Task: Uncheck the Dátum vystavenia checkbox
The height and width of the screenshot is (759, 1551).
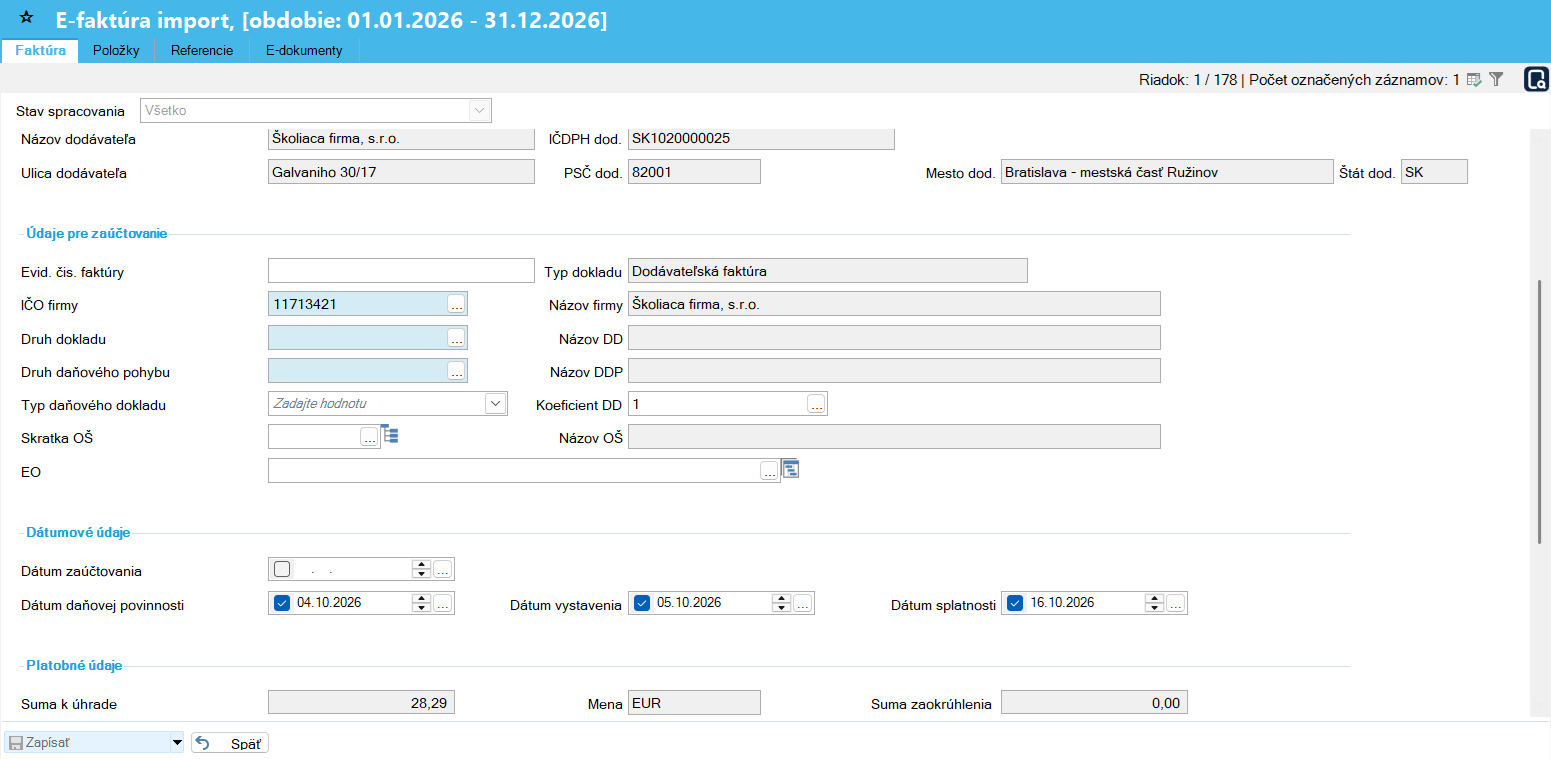Action: pyautogui.click(x=642, y=602)
